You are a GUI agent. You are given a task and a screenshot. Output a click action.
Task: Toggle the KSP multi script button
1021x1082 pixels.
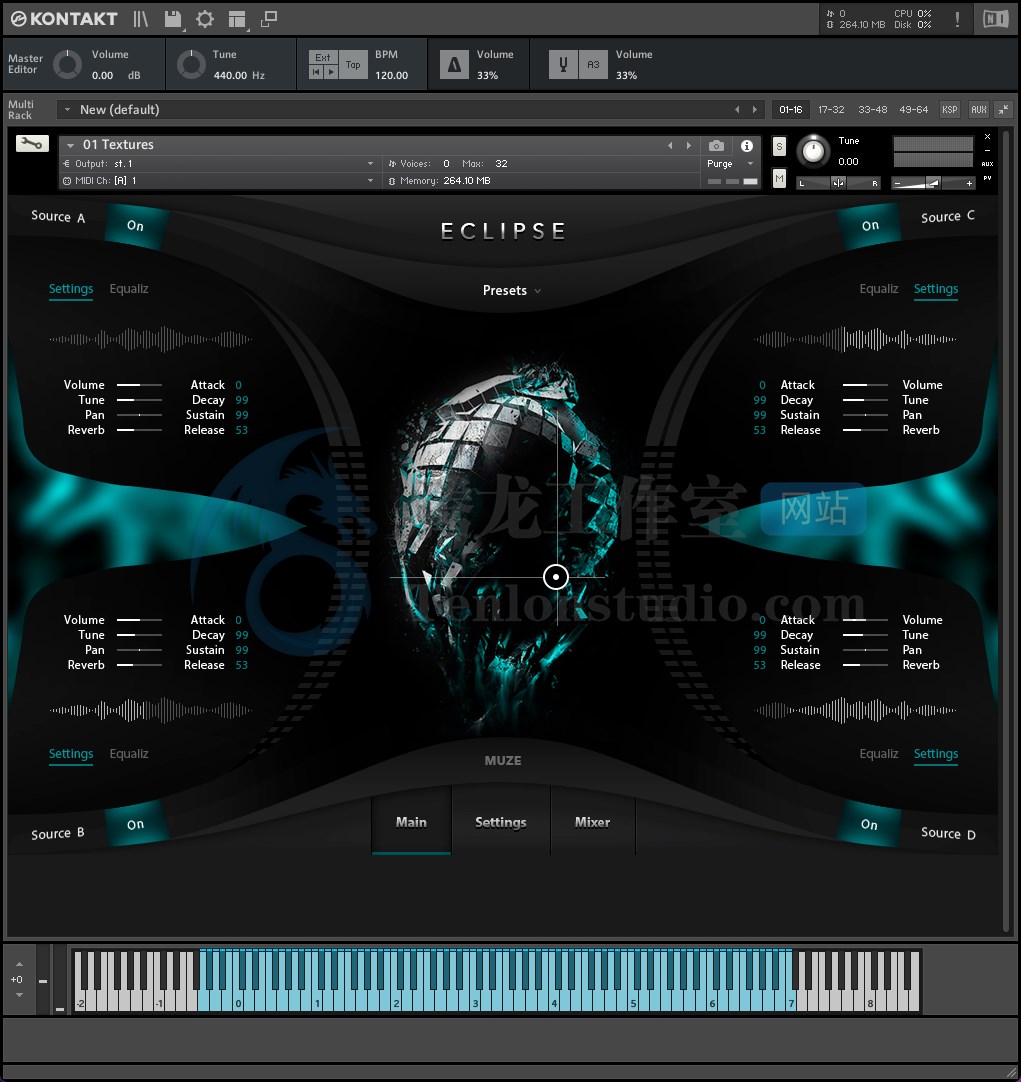click(x=950, y=109)
